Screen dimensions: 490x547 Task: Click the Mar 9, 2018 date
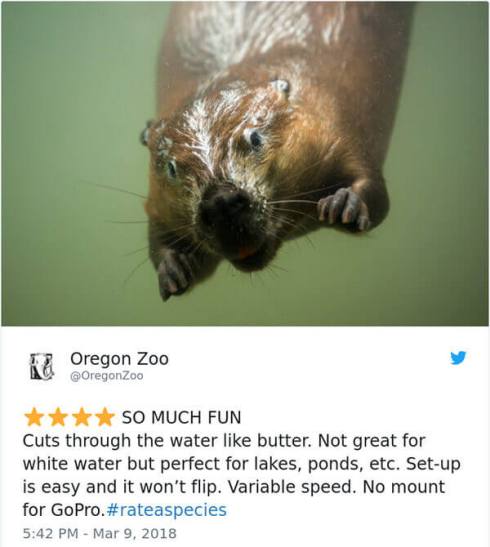tap(135, 533)
